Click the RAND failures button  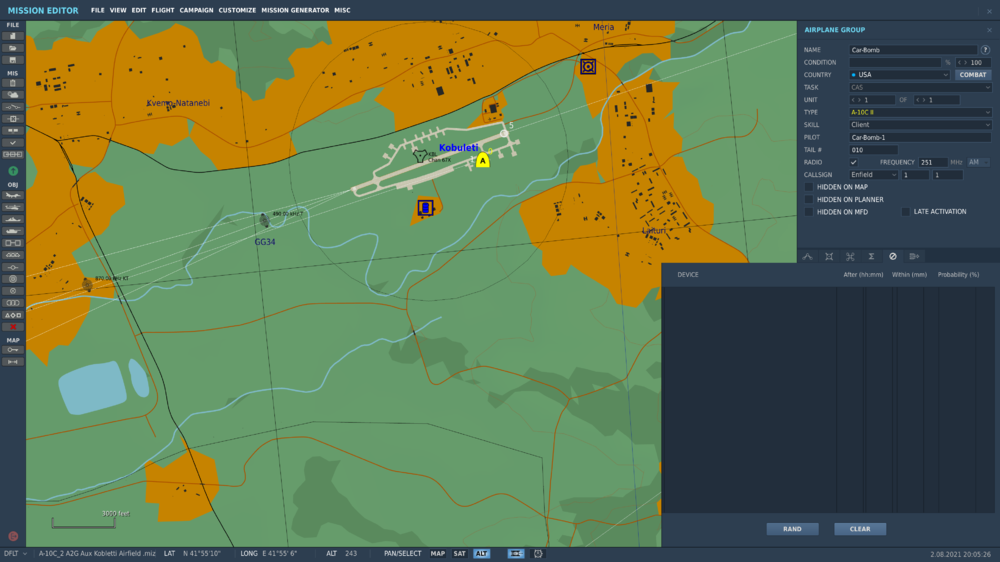click(x=792, y=529)
